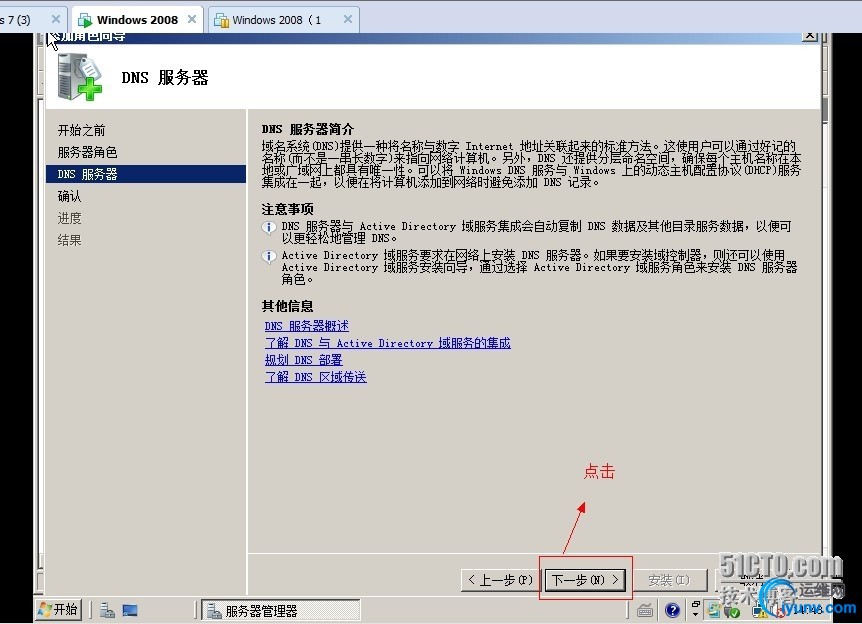Select 确认 step in wizard sidebar

(69, 196)
